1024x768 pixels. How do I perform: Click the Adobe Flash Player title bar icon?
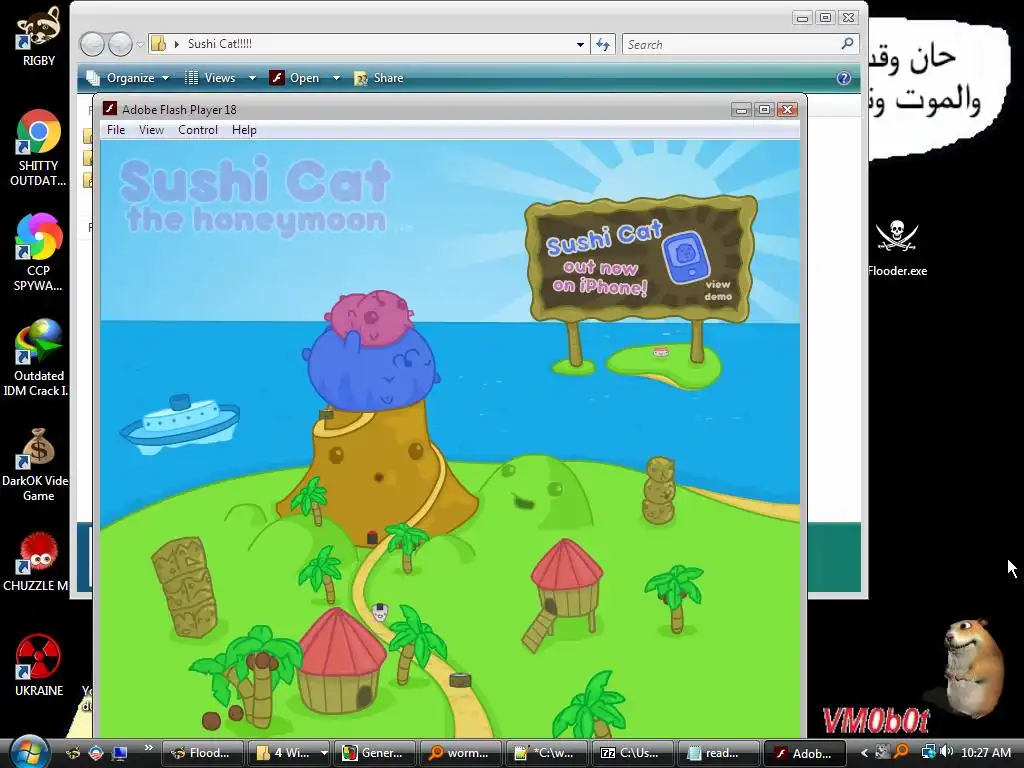pyautogui.click(x=110, y=108)
